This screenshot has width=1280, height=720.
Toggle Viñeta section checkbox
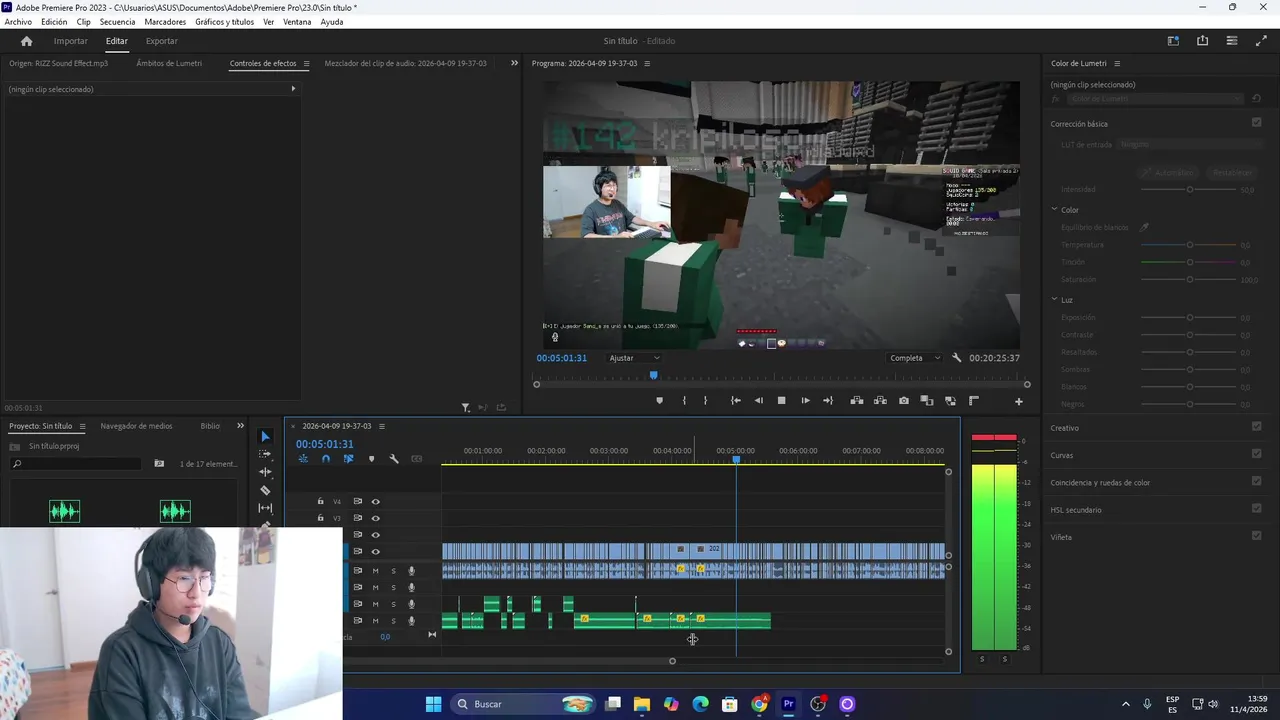pos(1257,535)
